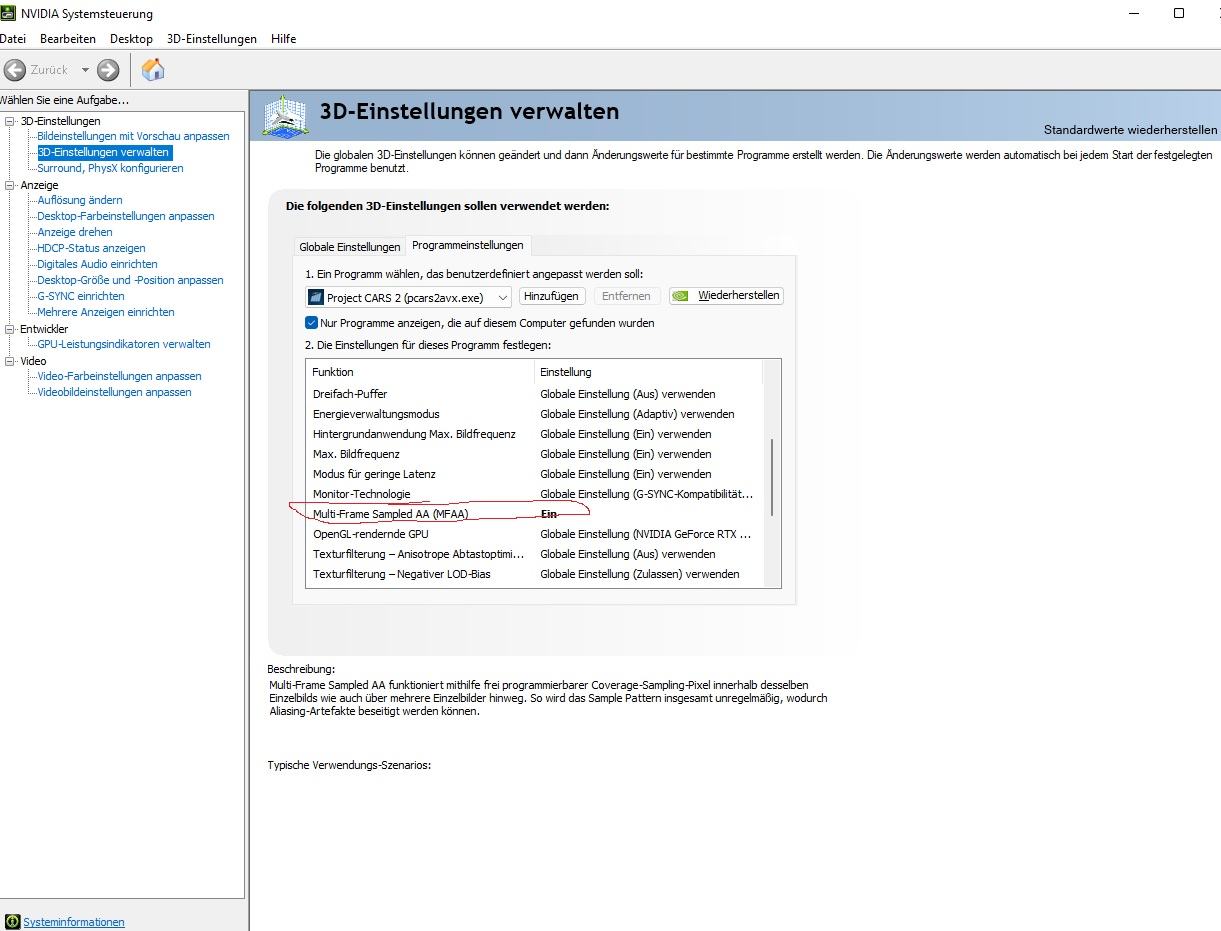Switch to Globale Einstellungen tab
The height and width of the screenshot is (931, 1221).
click(x=349, y=247)
